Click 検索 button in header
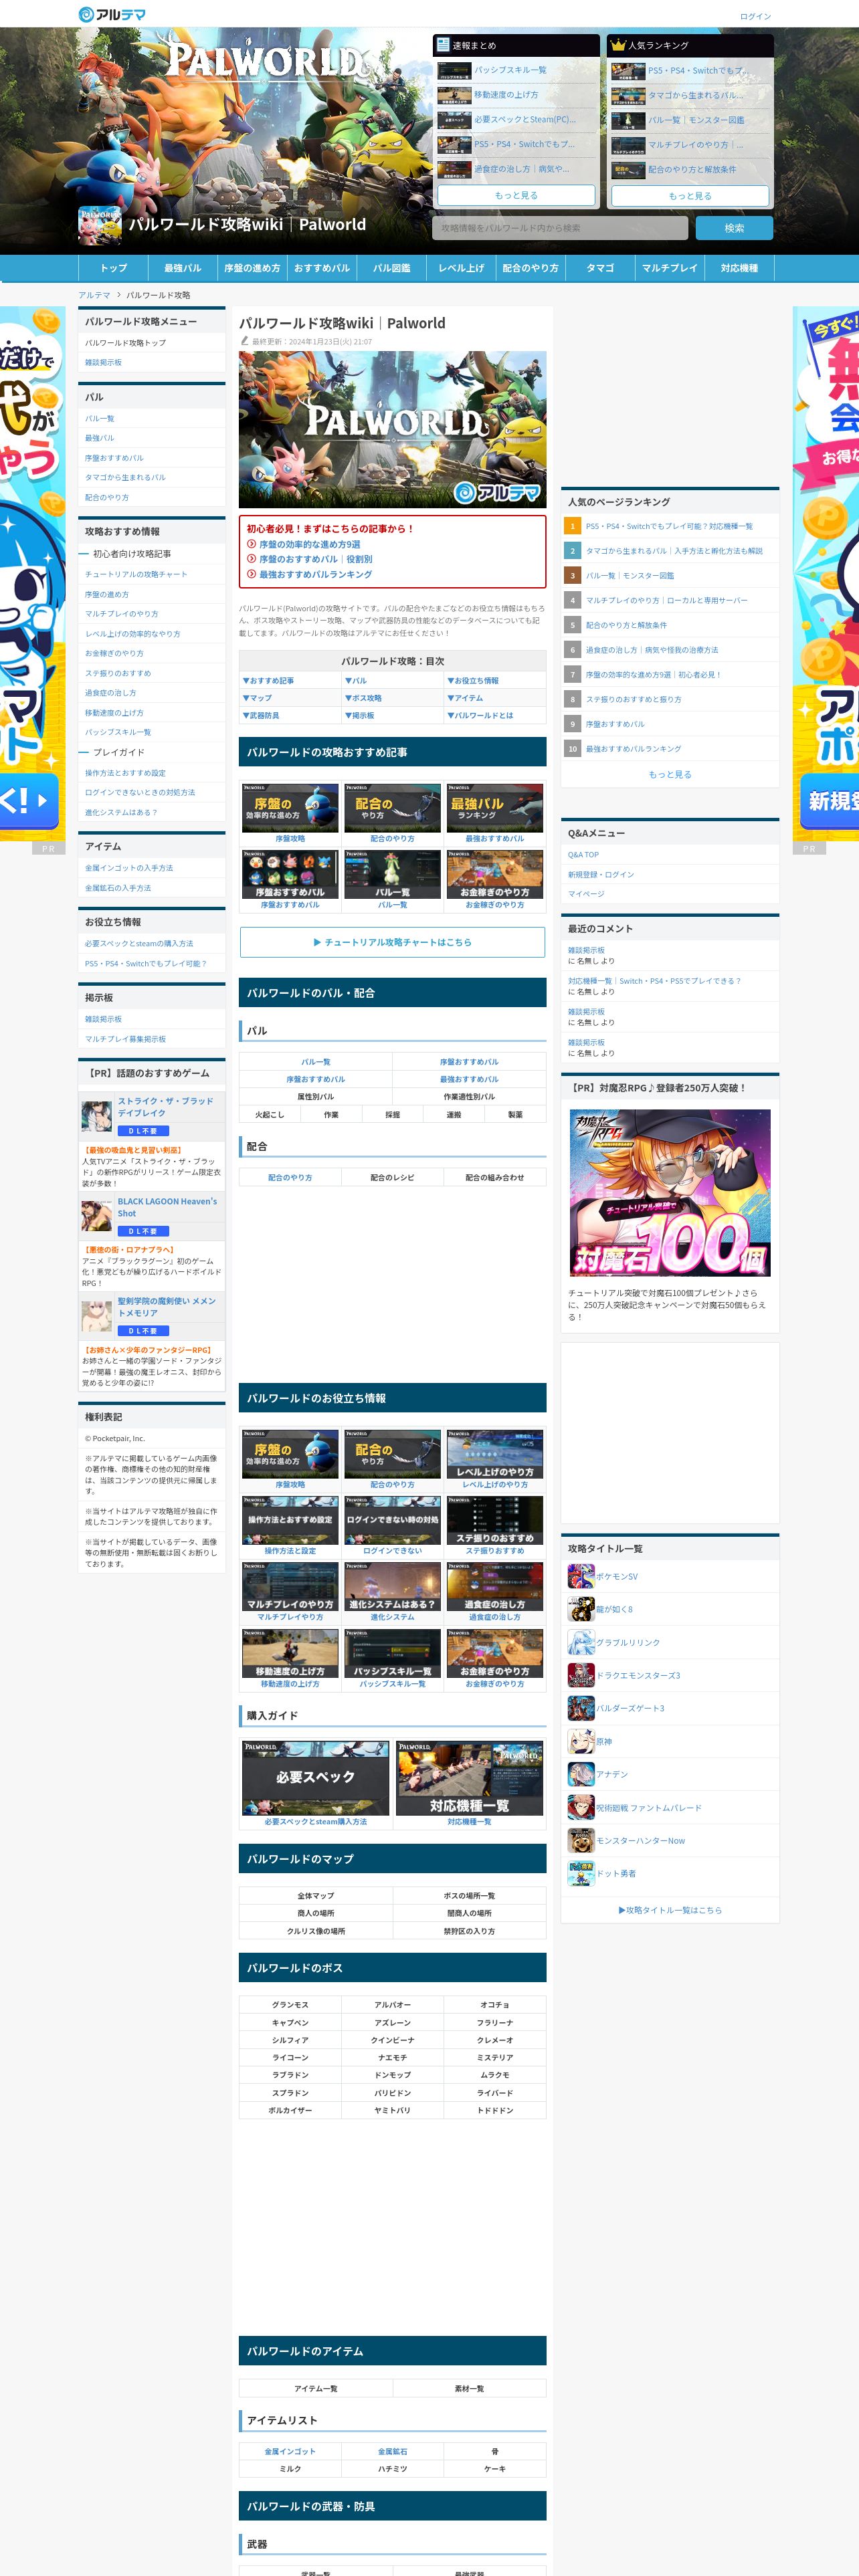The image size is (859, 2576). point(734,228)
